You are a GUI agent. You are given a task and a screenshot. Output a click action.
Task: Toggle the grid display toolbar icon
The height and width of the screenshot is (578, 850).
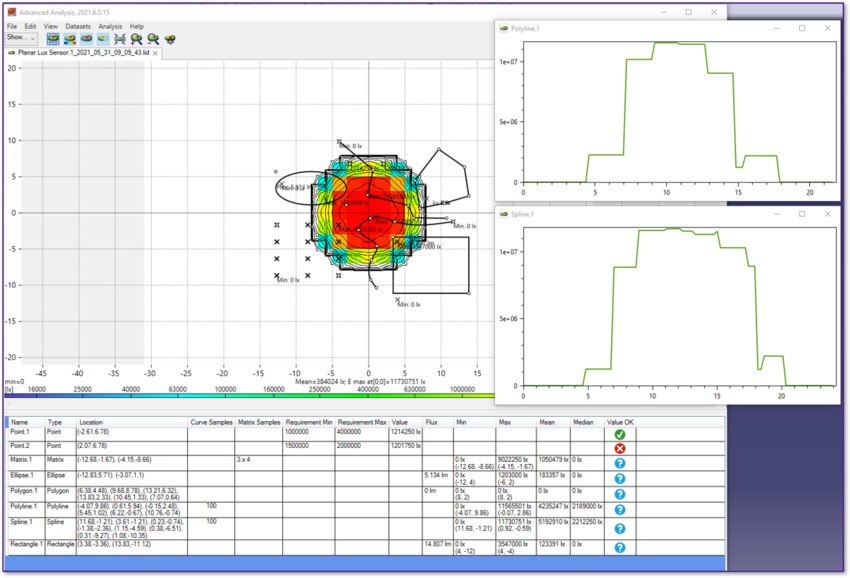(53, 39)
